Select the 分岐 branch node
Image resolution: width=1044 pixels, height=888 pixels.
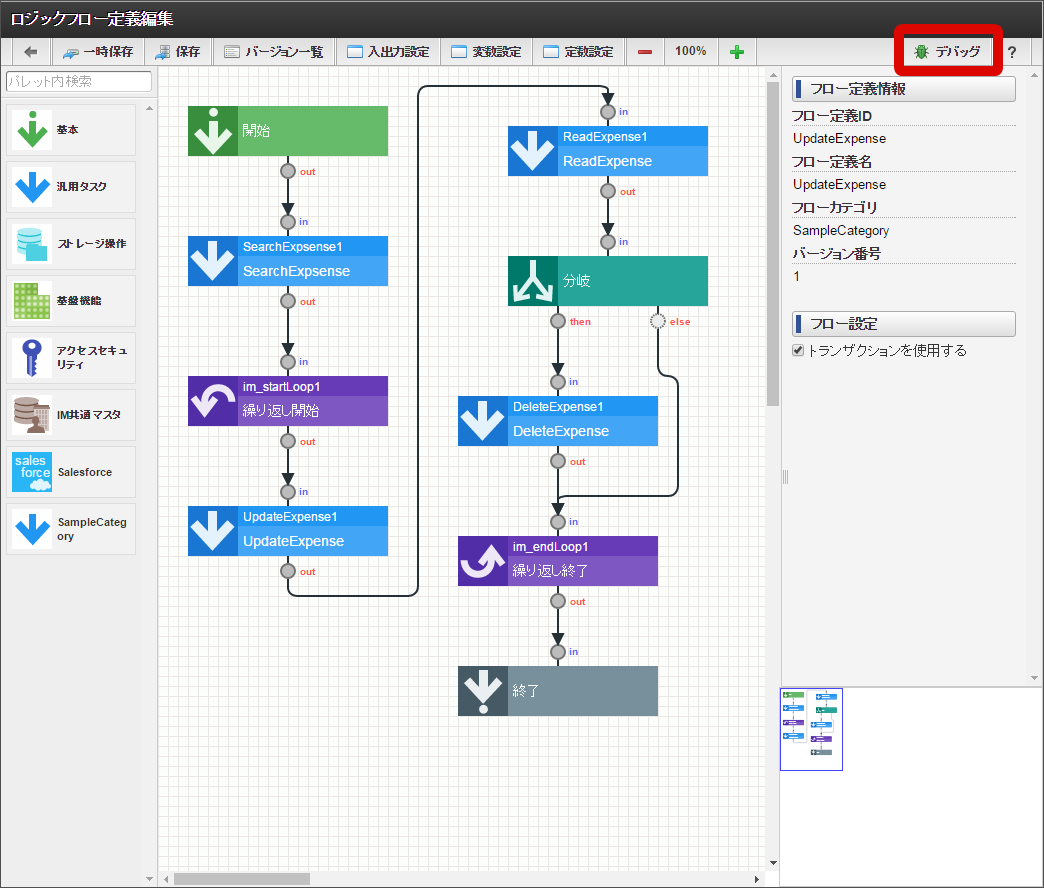[x=608, y=281]
